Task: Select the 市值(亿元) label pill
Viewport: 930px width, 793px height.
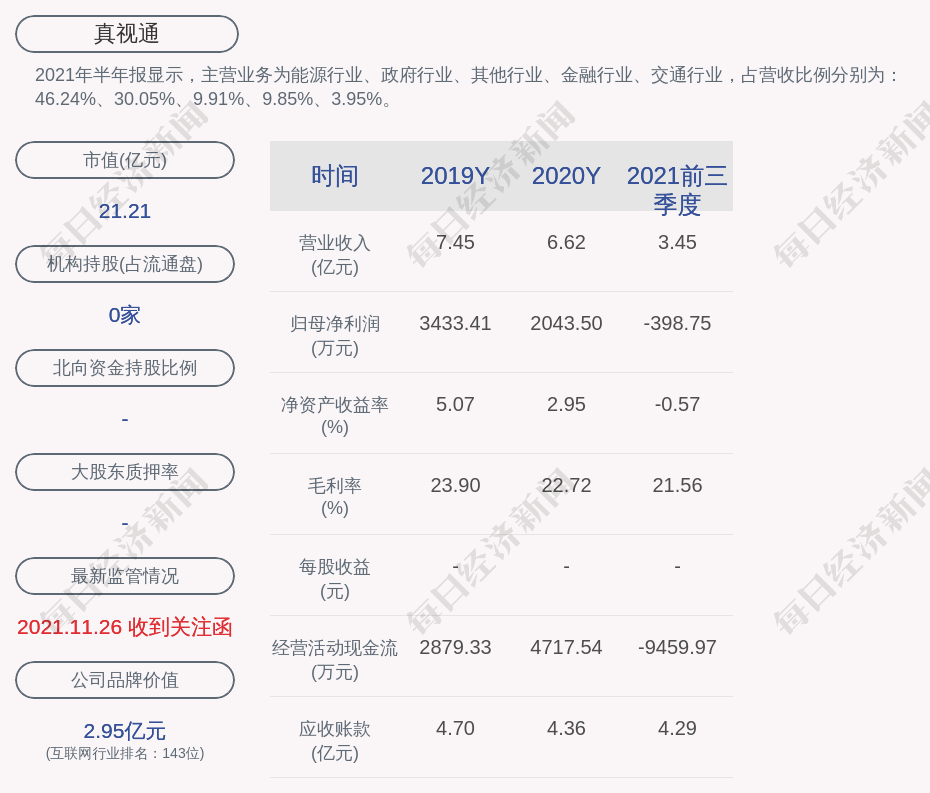Action: point(125,160)
